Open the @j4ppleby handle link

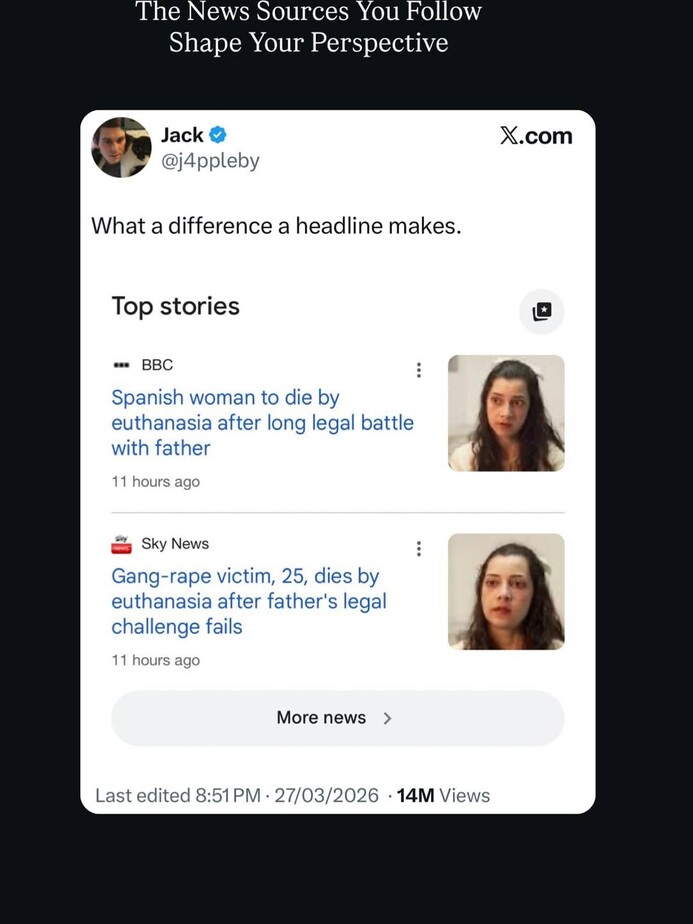pos(210,160)
